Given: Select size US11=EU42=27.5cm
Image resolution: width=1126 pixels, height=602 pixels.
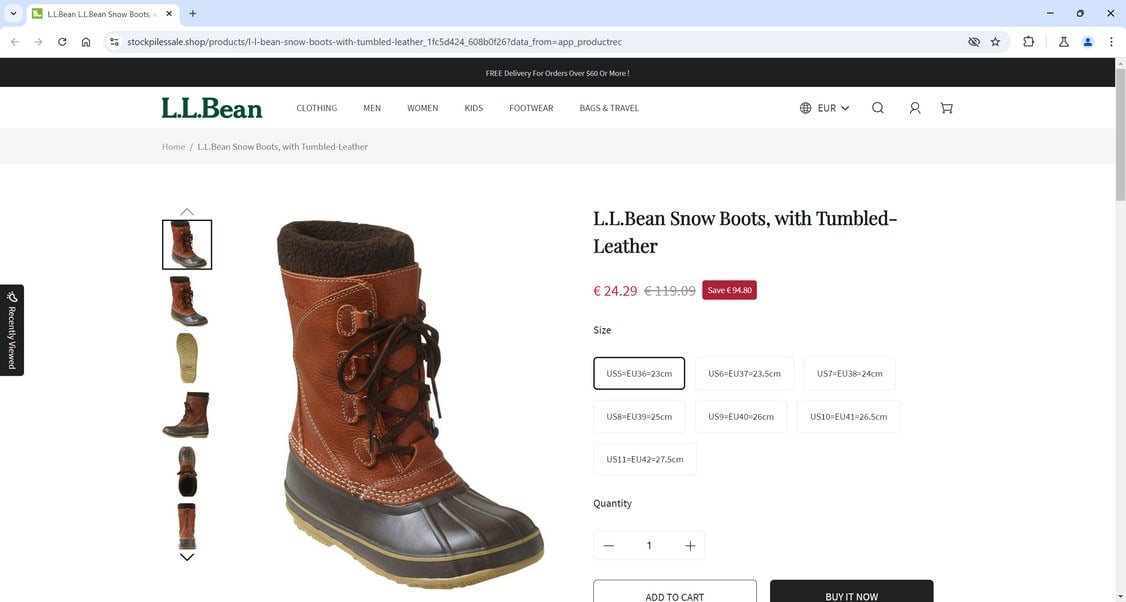Looking at the screenshot, I should coord(644,459).
